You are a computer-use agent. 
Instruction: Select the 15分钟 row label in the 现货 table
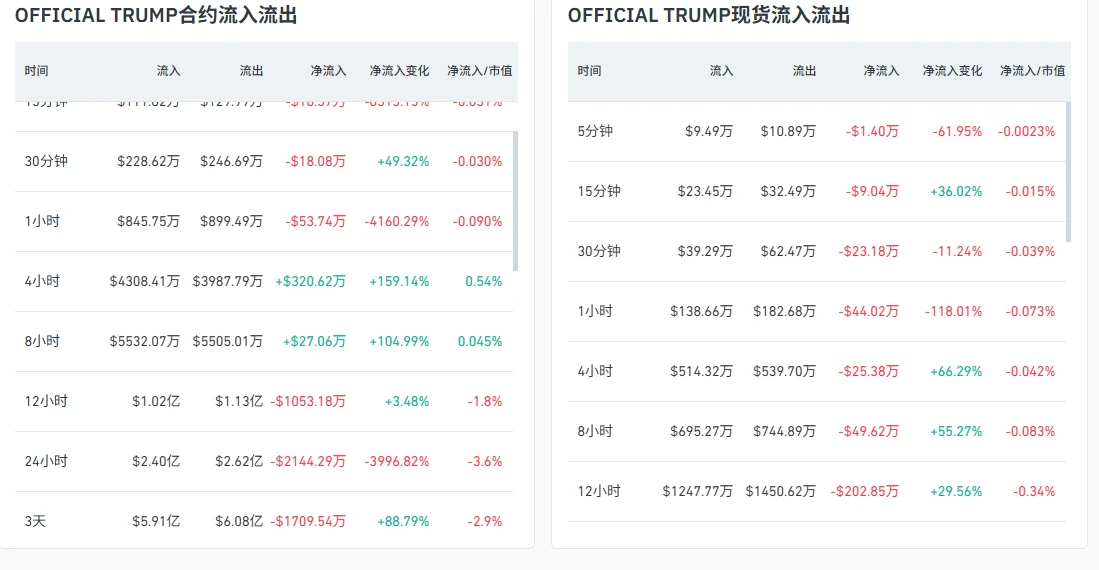coord(599,191)
